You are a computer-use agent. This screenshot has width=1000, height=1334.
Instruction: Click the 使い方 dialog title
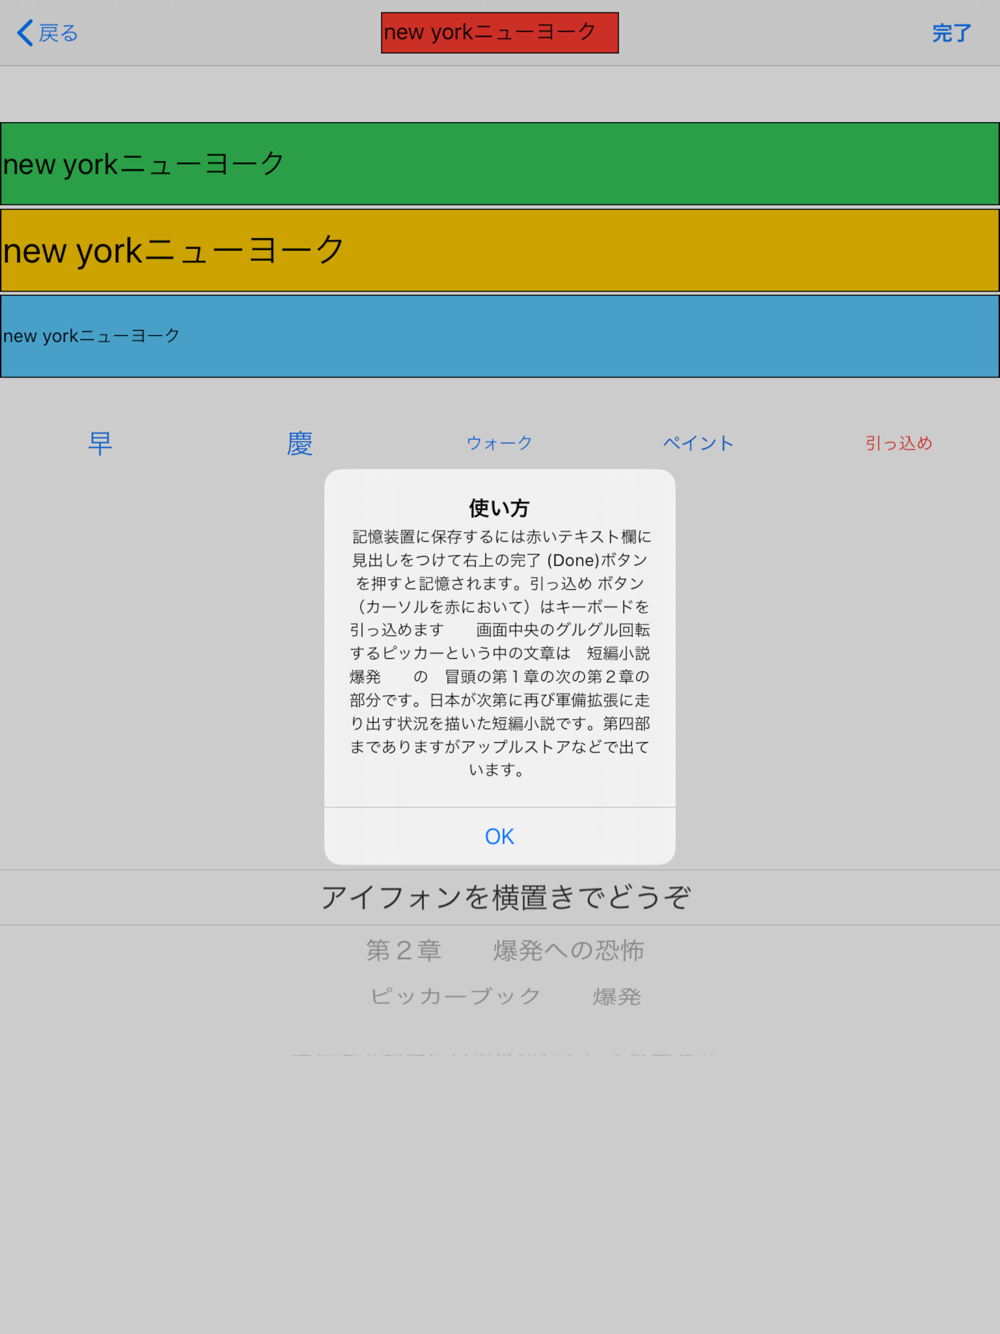(x=500, y=508)
